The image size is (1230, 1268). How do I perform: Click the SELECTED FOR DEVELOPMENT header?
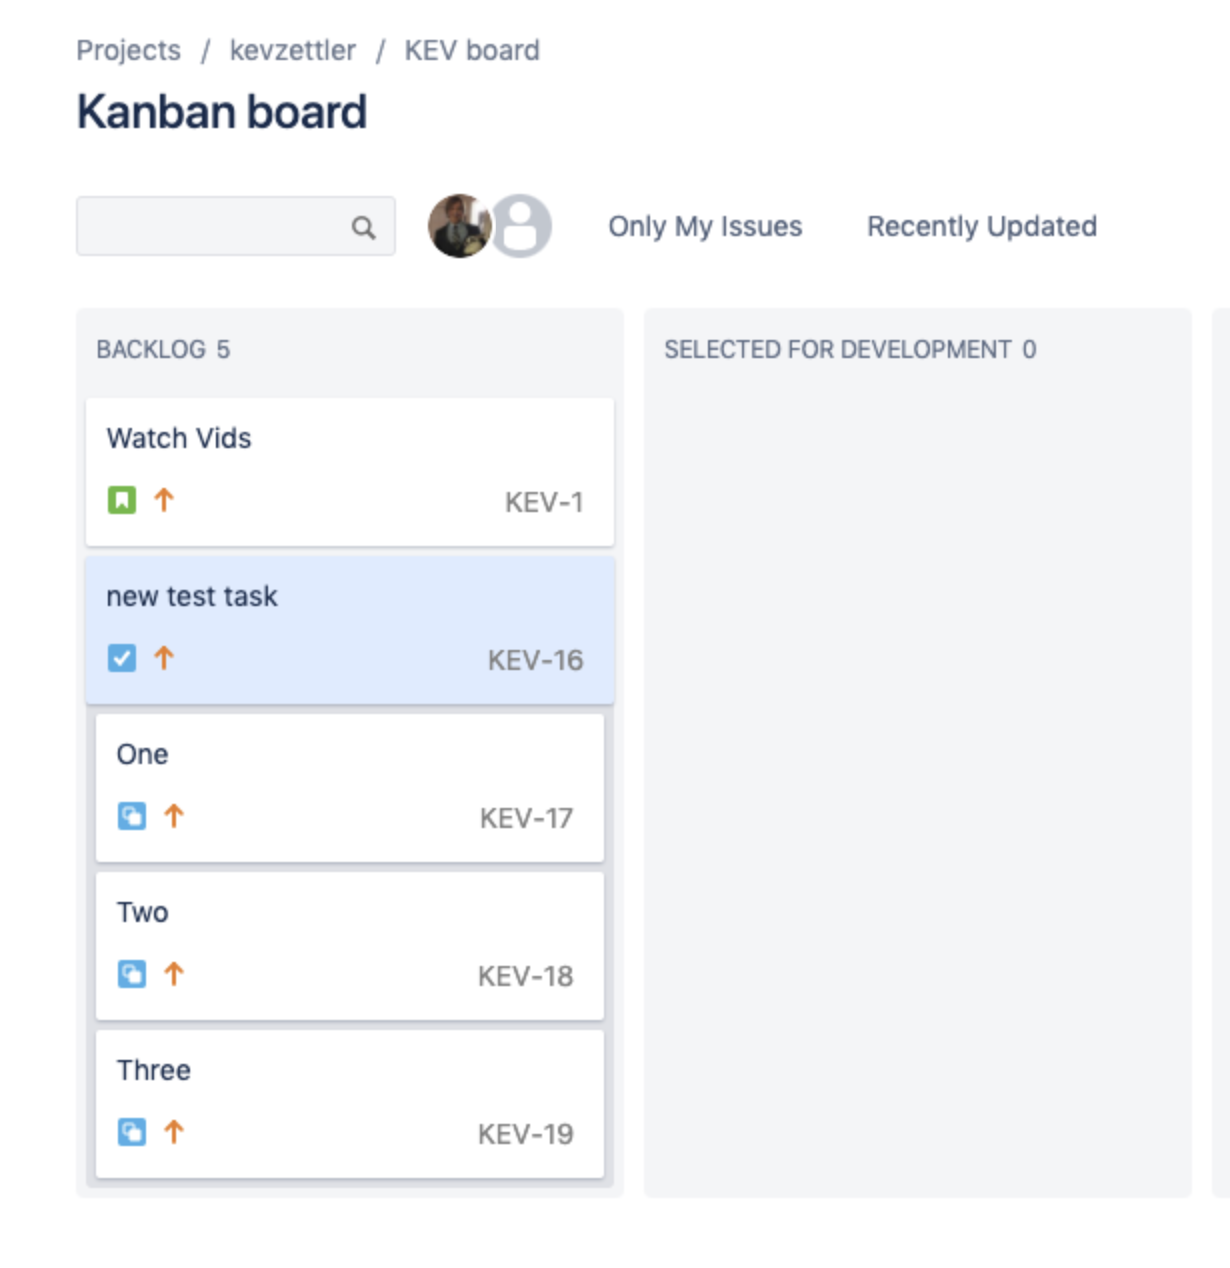[850, 350]
